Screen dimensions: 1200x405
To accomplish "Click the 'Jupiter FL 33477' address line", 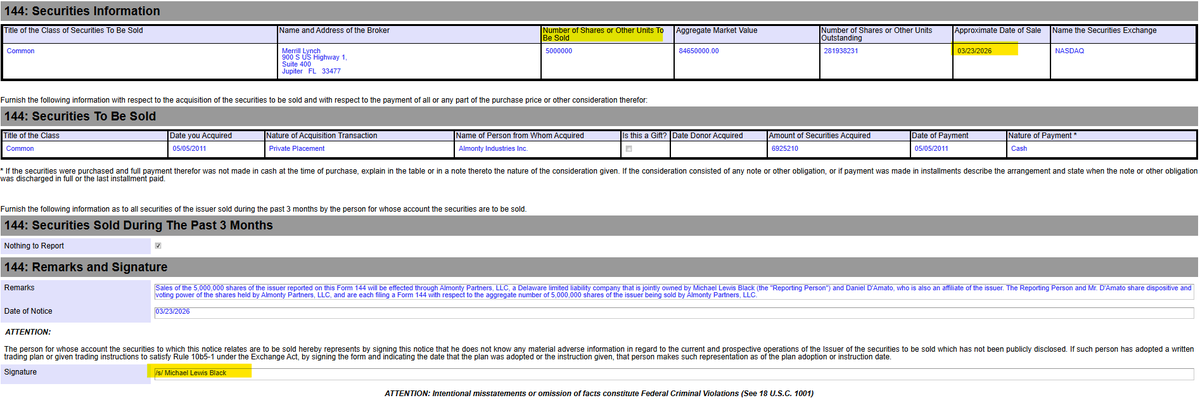I will (311, 71).
